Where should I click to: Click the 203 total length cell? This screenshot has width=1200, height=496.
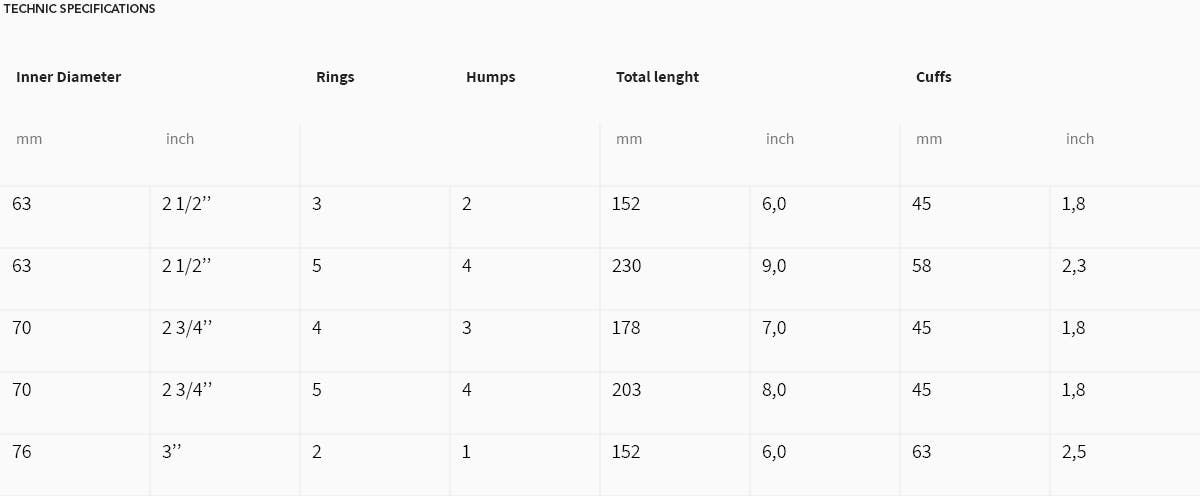pyautogui.click(x=626, y=390)
